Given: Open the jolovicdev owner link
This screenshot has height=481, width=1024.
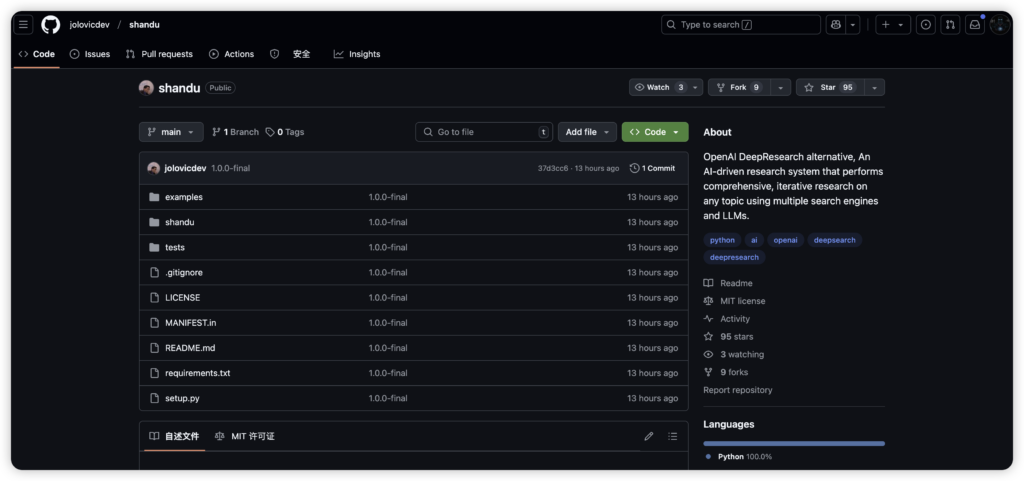Looking at the screenshot, I should coord(90,25).
